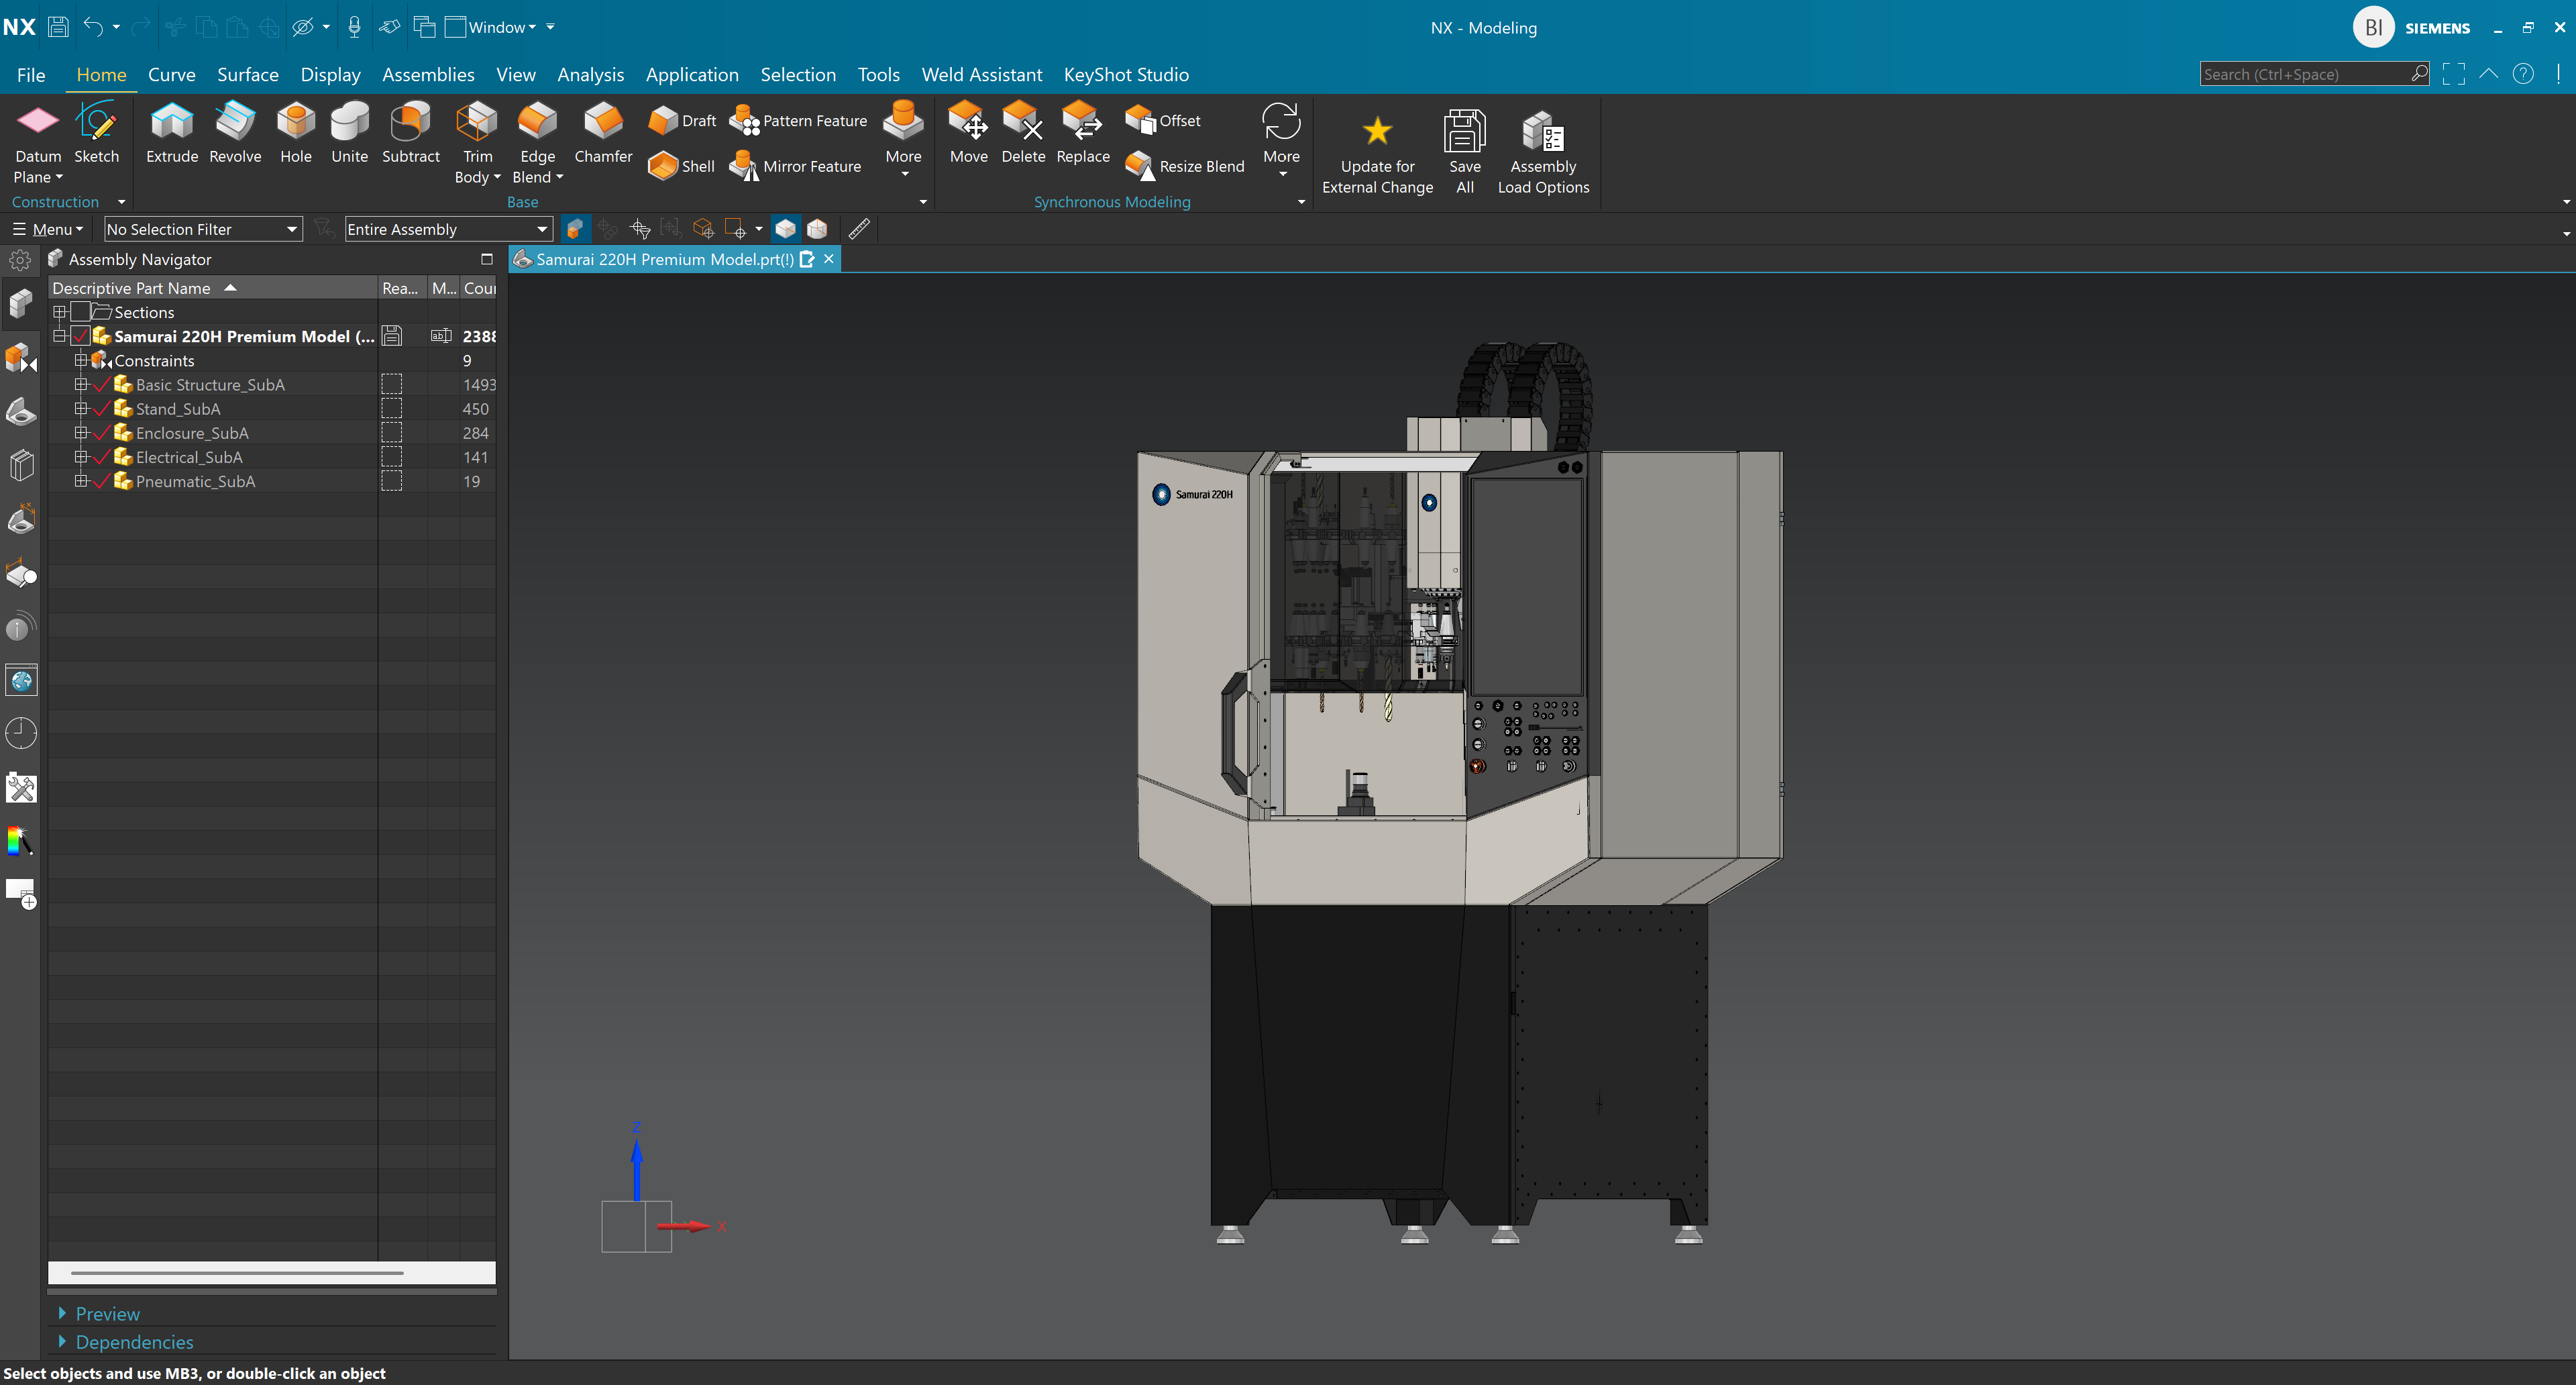Open the Web Browser tab in sidebar
This screenshot has width=2576, height=1385.
coord(21,681)
